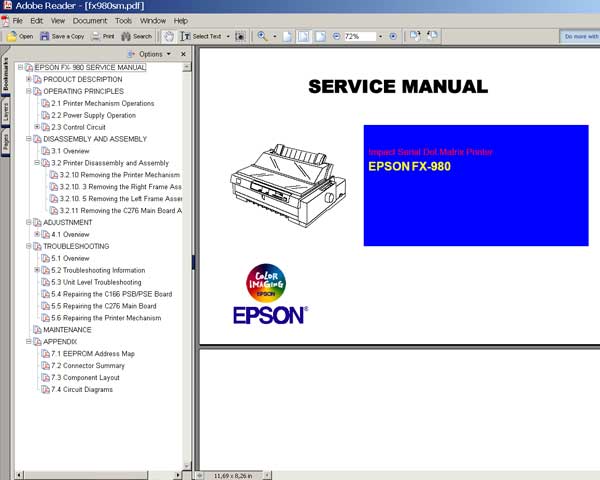Collapse DISASSEMBLY AND ASSEMBLY bookmark
Viewport: 600px width, 480px height.
pyautogui.click(x=29, y=139)
